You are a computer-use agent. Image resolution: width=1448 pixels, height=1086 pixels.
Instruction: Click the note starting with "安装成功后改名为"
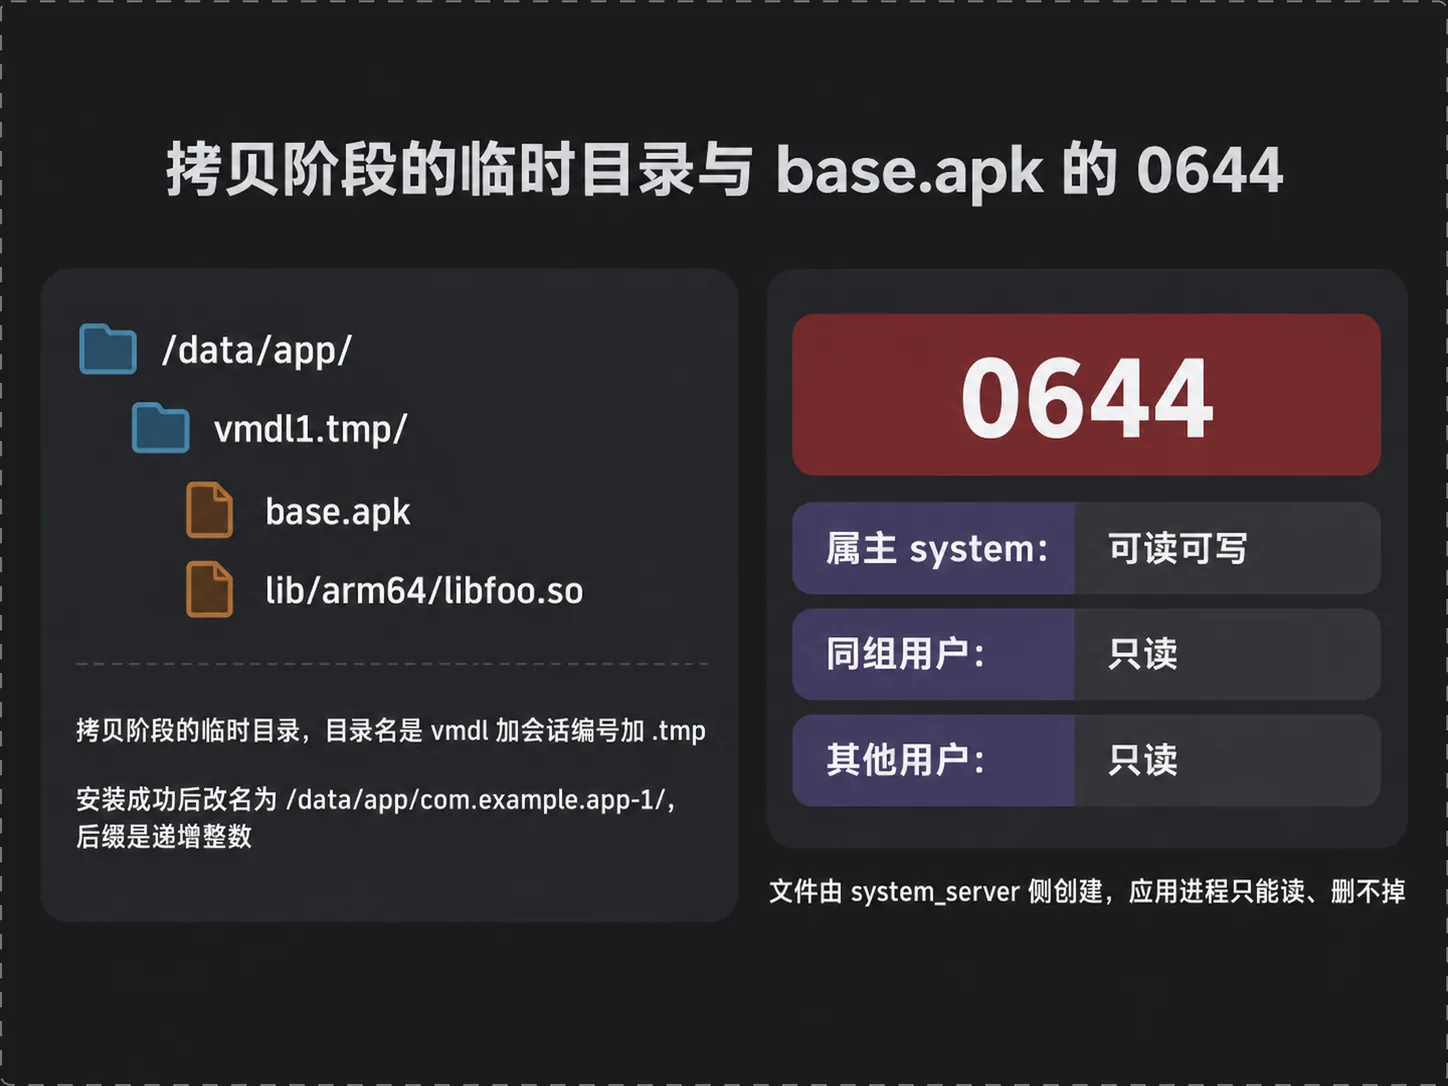[376, 817]
